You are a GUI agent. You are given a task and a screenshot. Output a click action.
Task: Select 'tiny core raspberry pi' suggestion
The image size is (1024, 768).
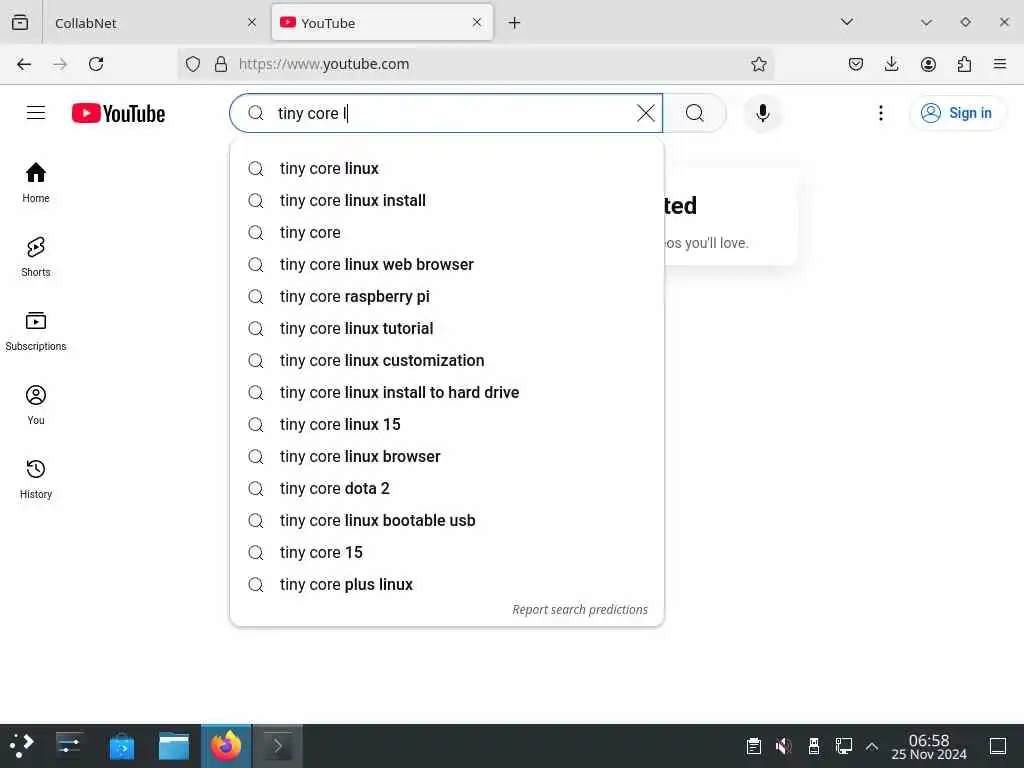coord(447,296)
